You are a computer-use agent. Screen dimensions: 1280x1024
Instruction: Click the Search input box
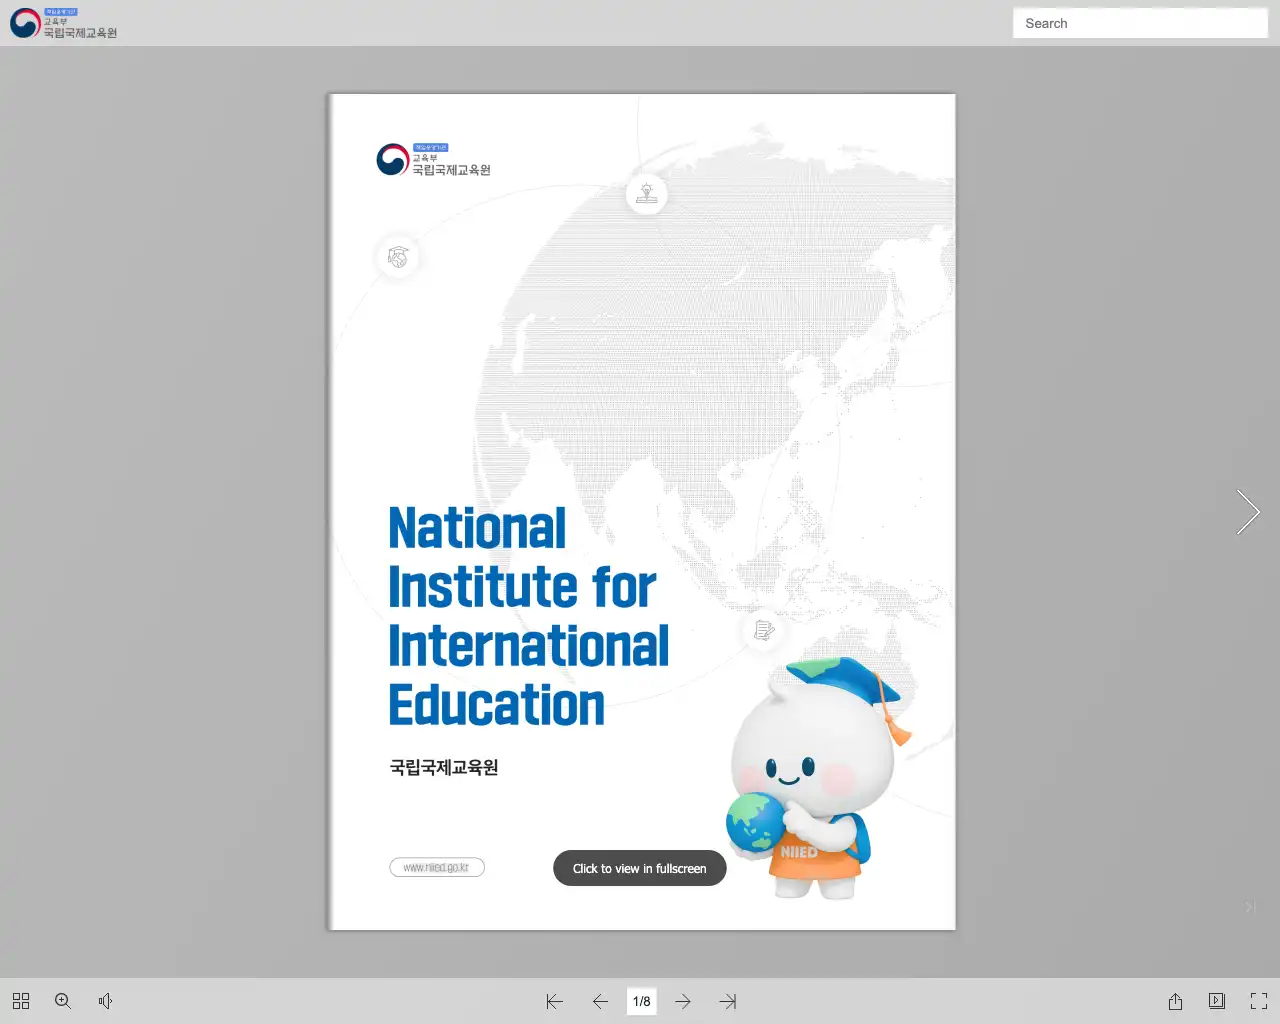point(1140,23)
